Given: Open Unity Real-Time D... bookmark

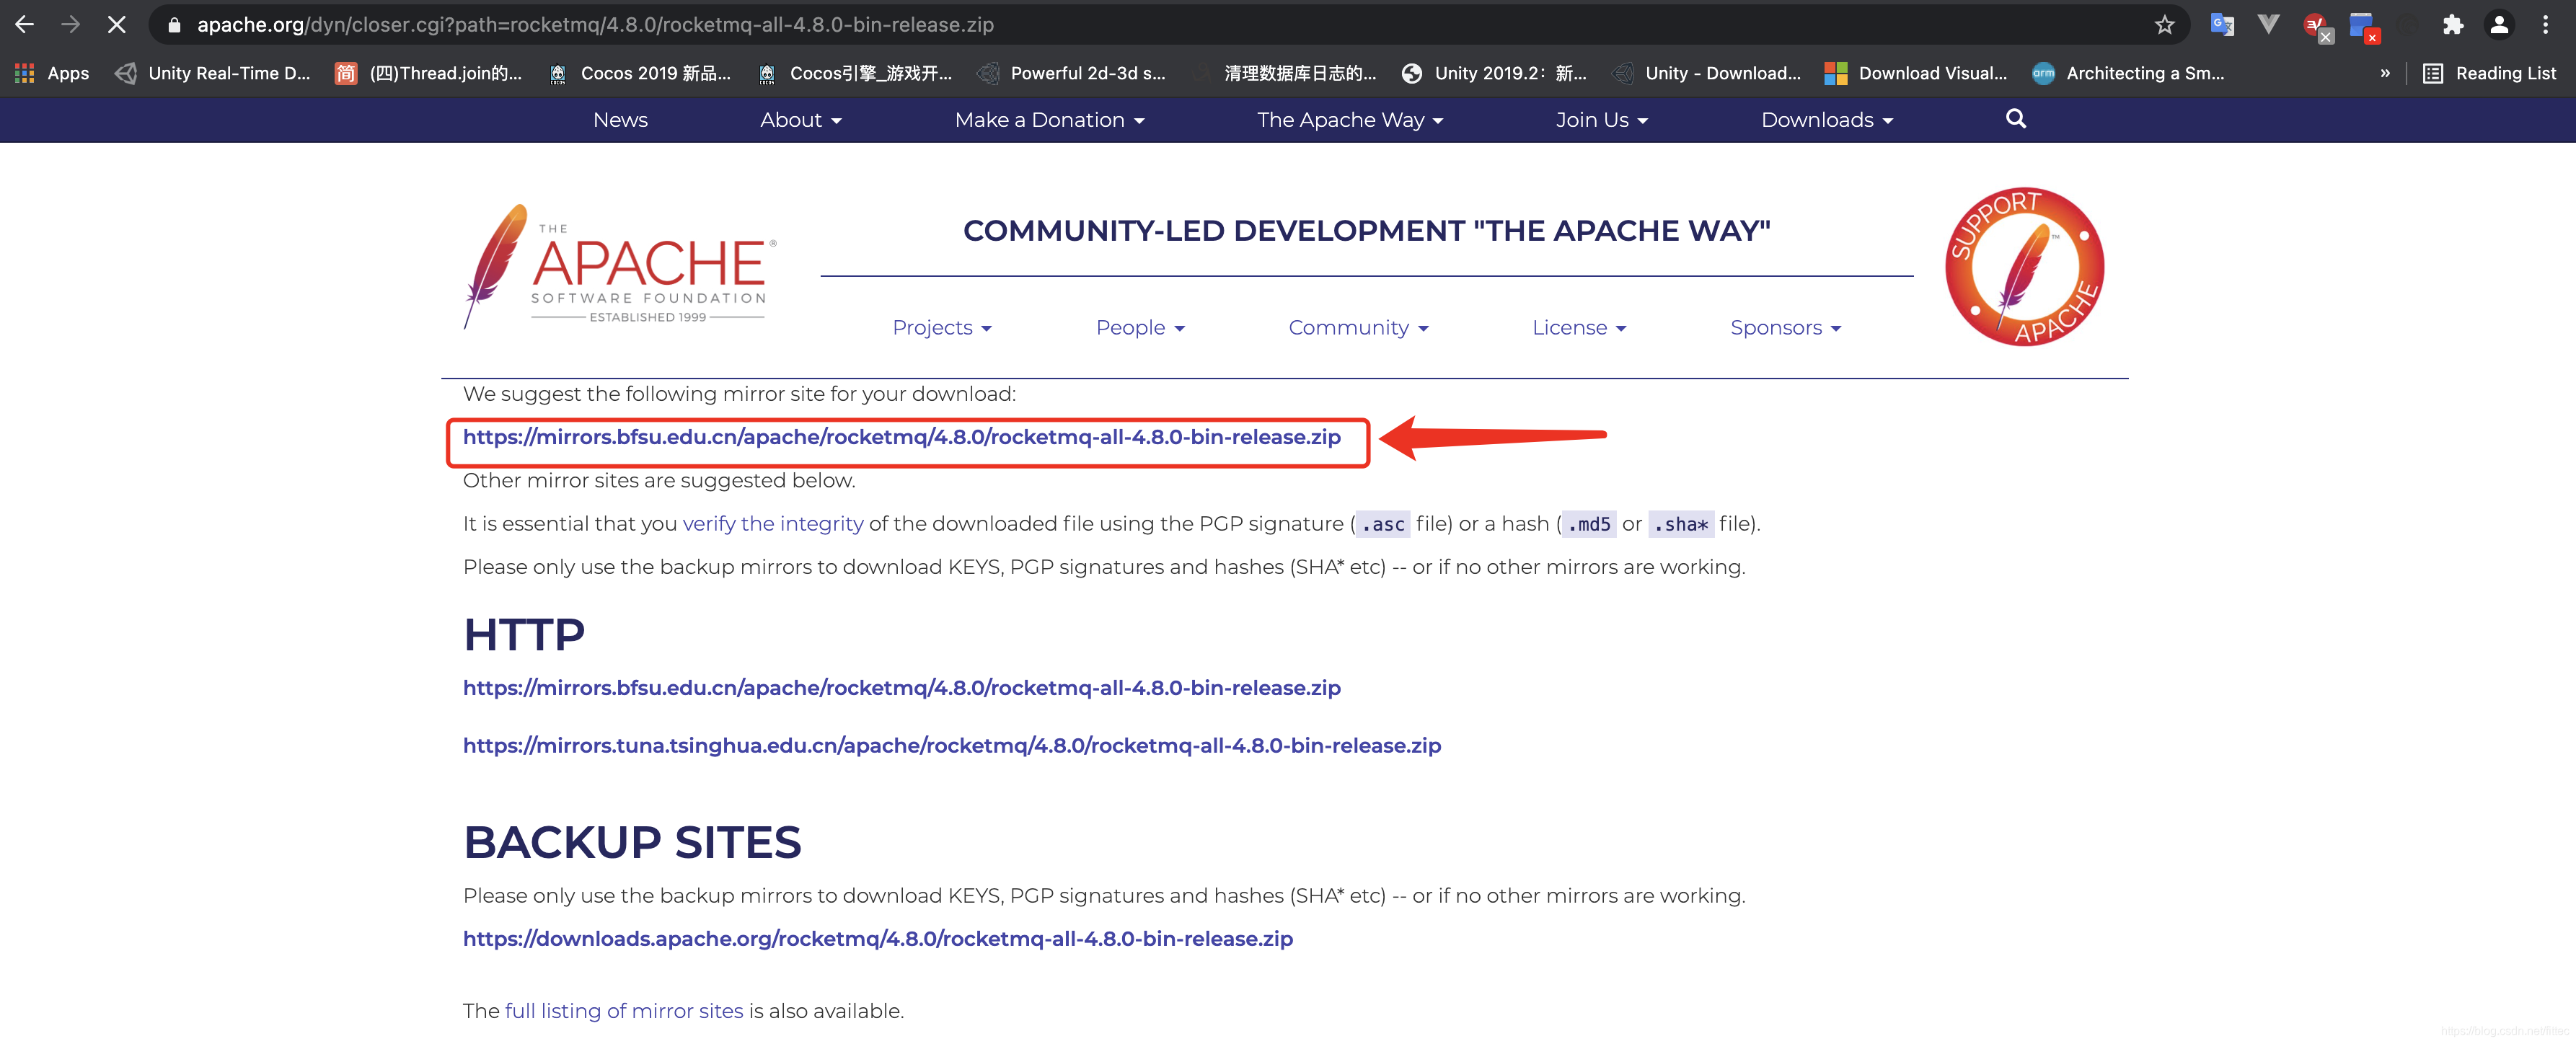Looking at the screenshot, I should point(212,73).
